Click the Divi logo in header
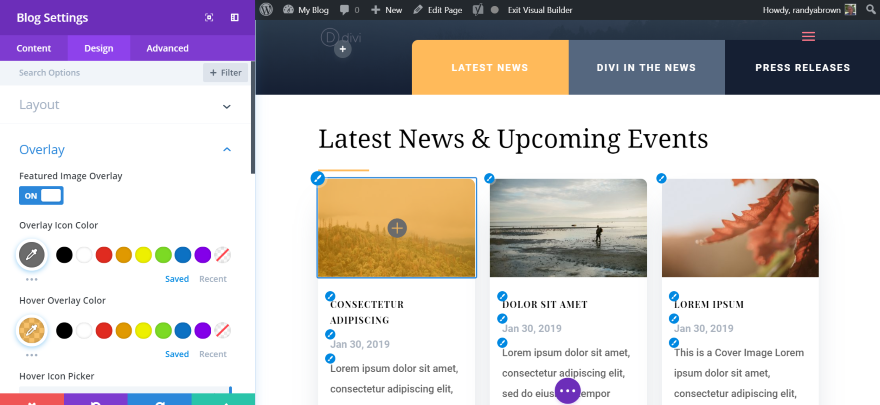This screenshot has height=405, width=880. tap(341, 38)
